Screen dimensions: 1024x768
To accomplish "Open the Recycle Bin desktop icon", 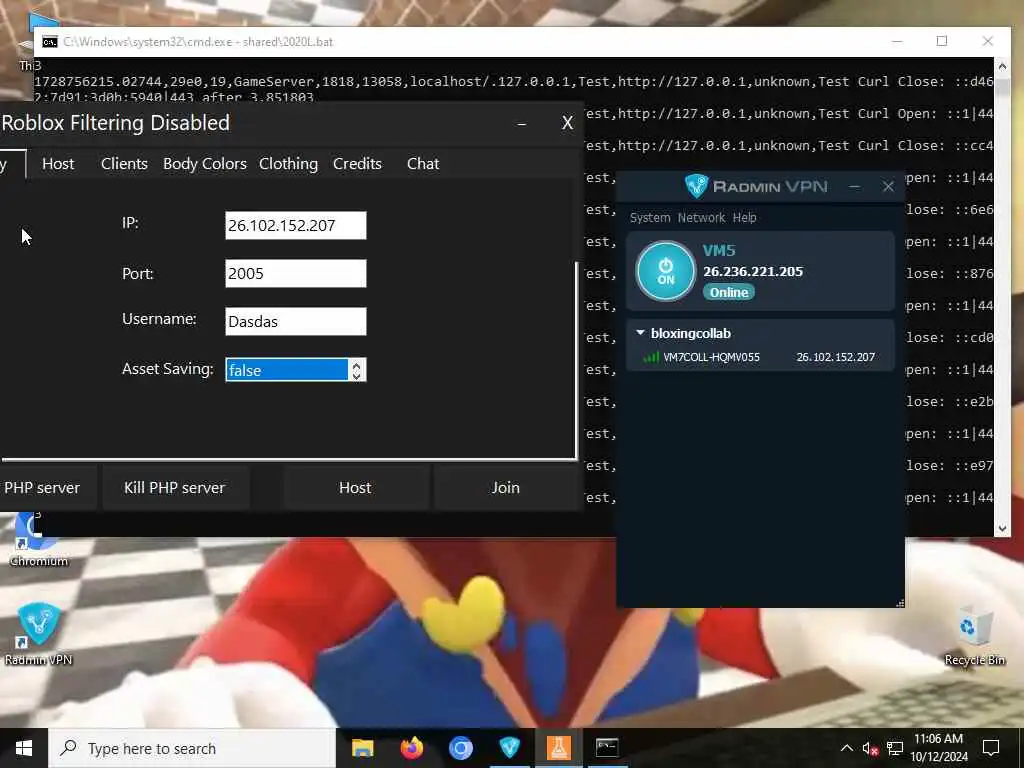I will (x=974, y=635).
